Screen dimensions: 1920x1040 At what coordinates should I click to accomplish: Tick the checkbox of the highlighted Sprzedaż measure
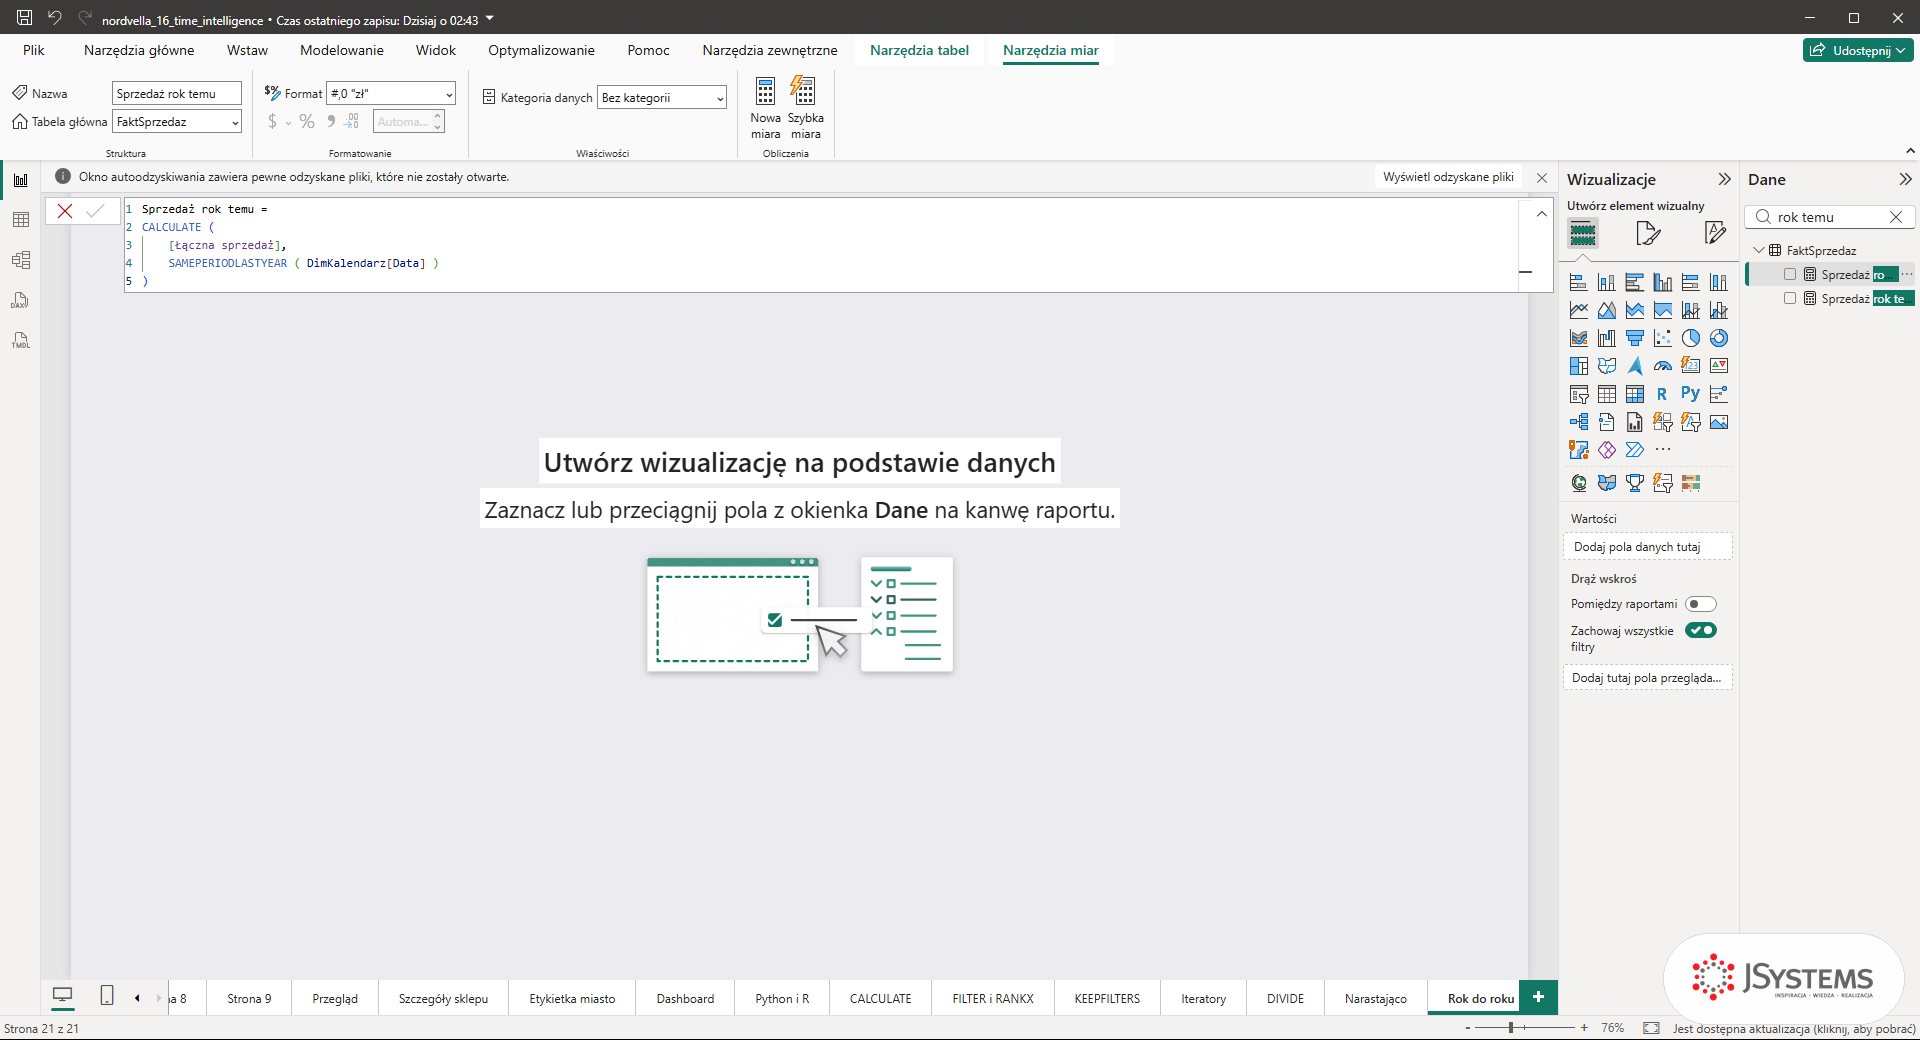(x=1790, y=274)
